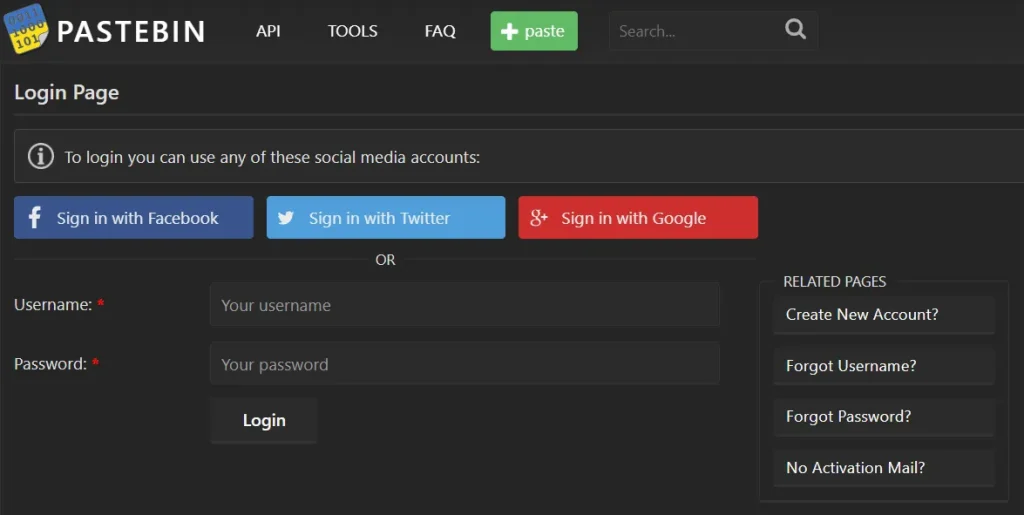
Task: Focus the Your username field
Action: coord(464,304)
